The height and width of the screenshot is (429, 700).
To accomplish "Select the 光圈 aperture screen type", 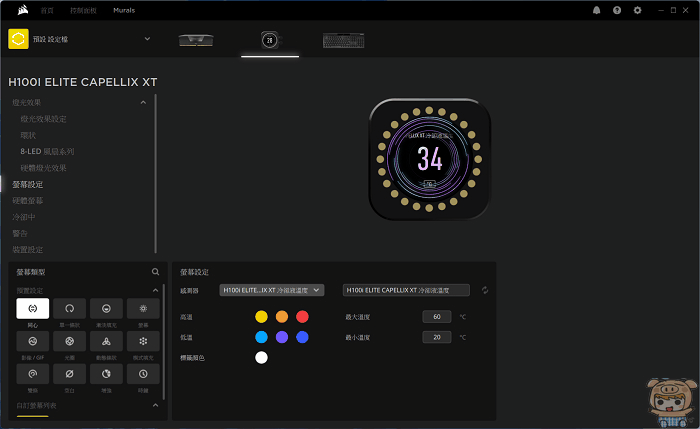I will pos(70,341).
